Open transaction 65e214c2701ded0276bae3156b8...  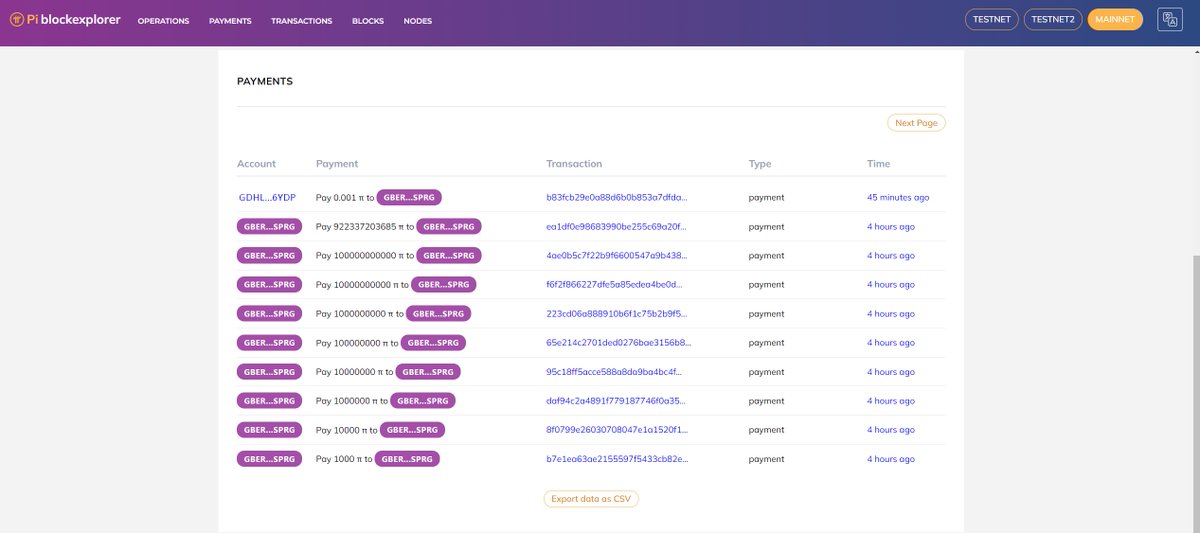[618, 343]
